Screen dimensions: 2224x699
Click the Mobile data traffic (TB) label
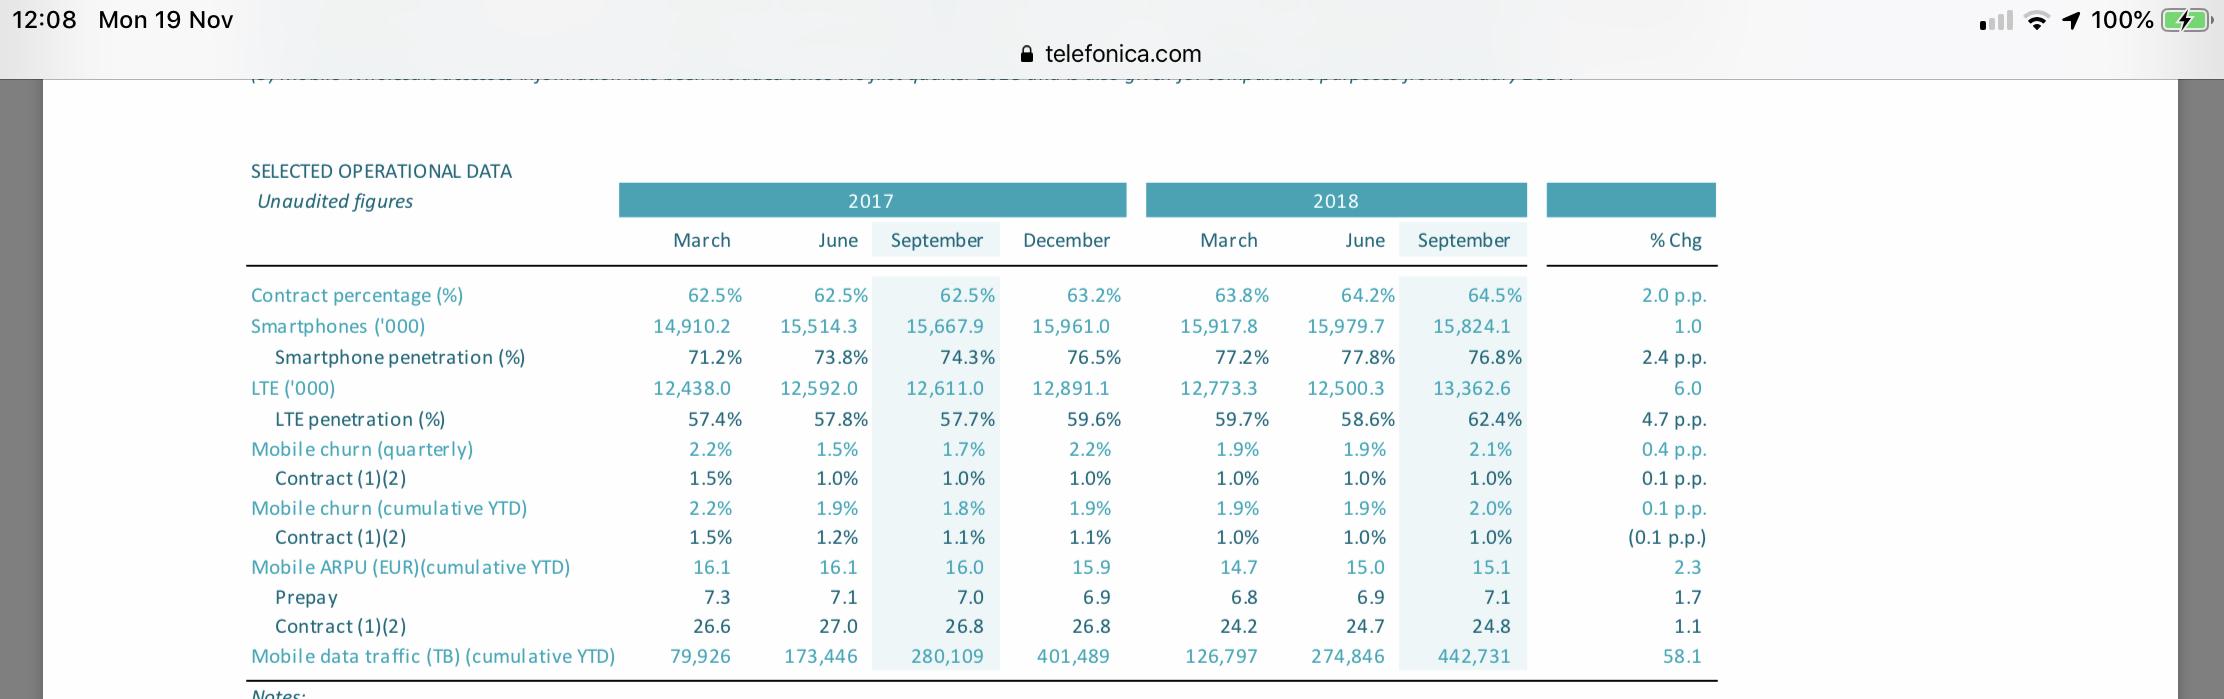(x=433, y=657)
